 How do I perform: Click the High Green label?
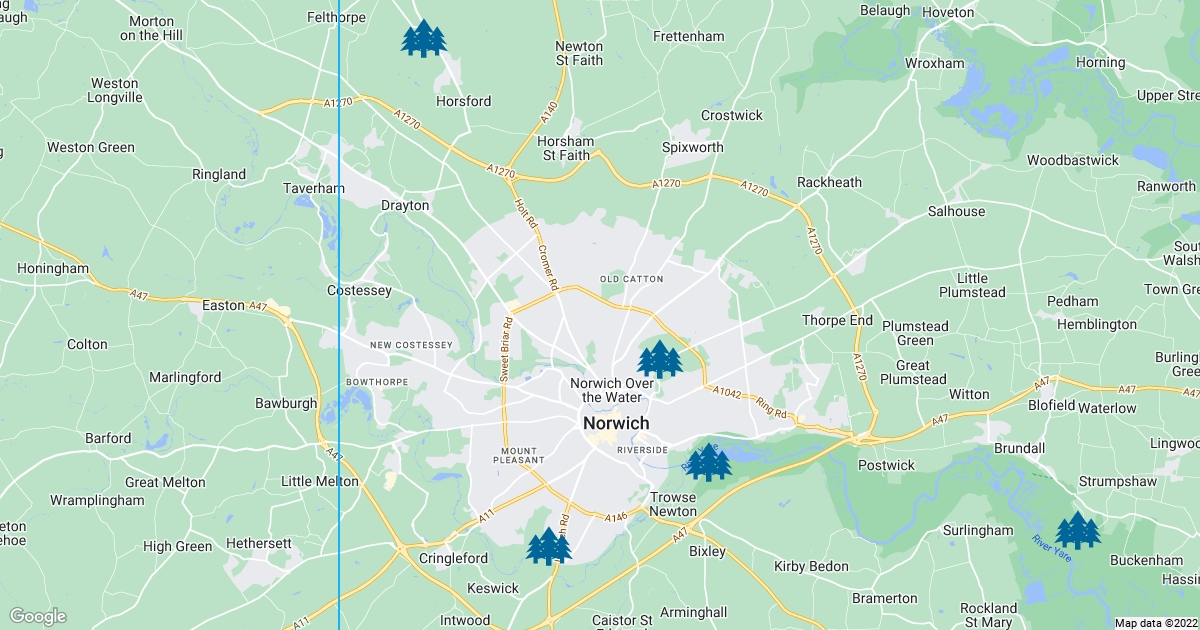pos(177,546)
